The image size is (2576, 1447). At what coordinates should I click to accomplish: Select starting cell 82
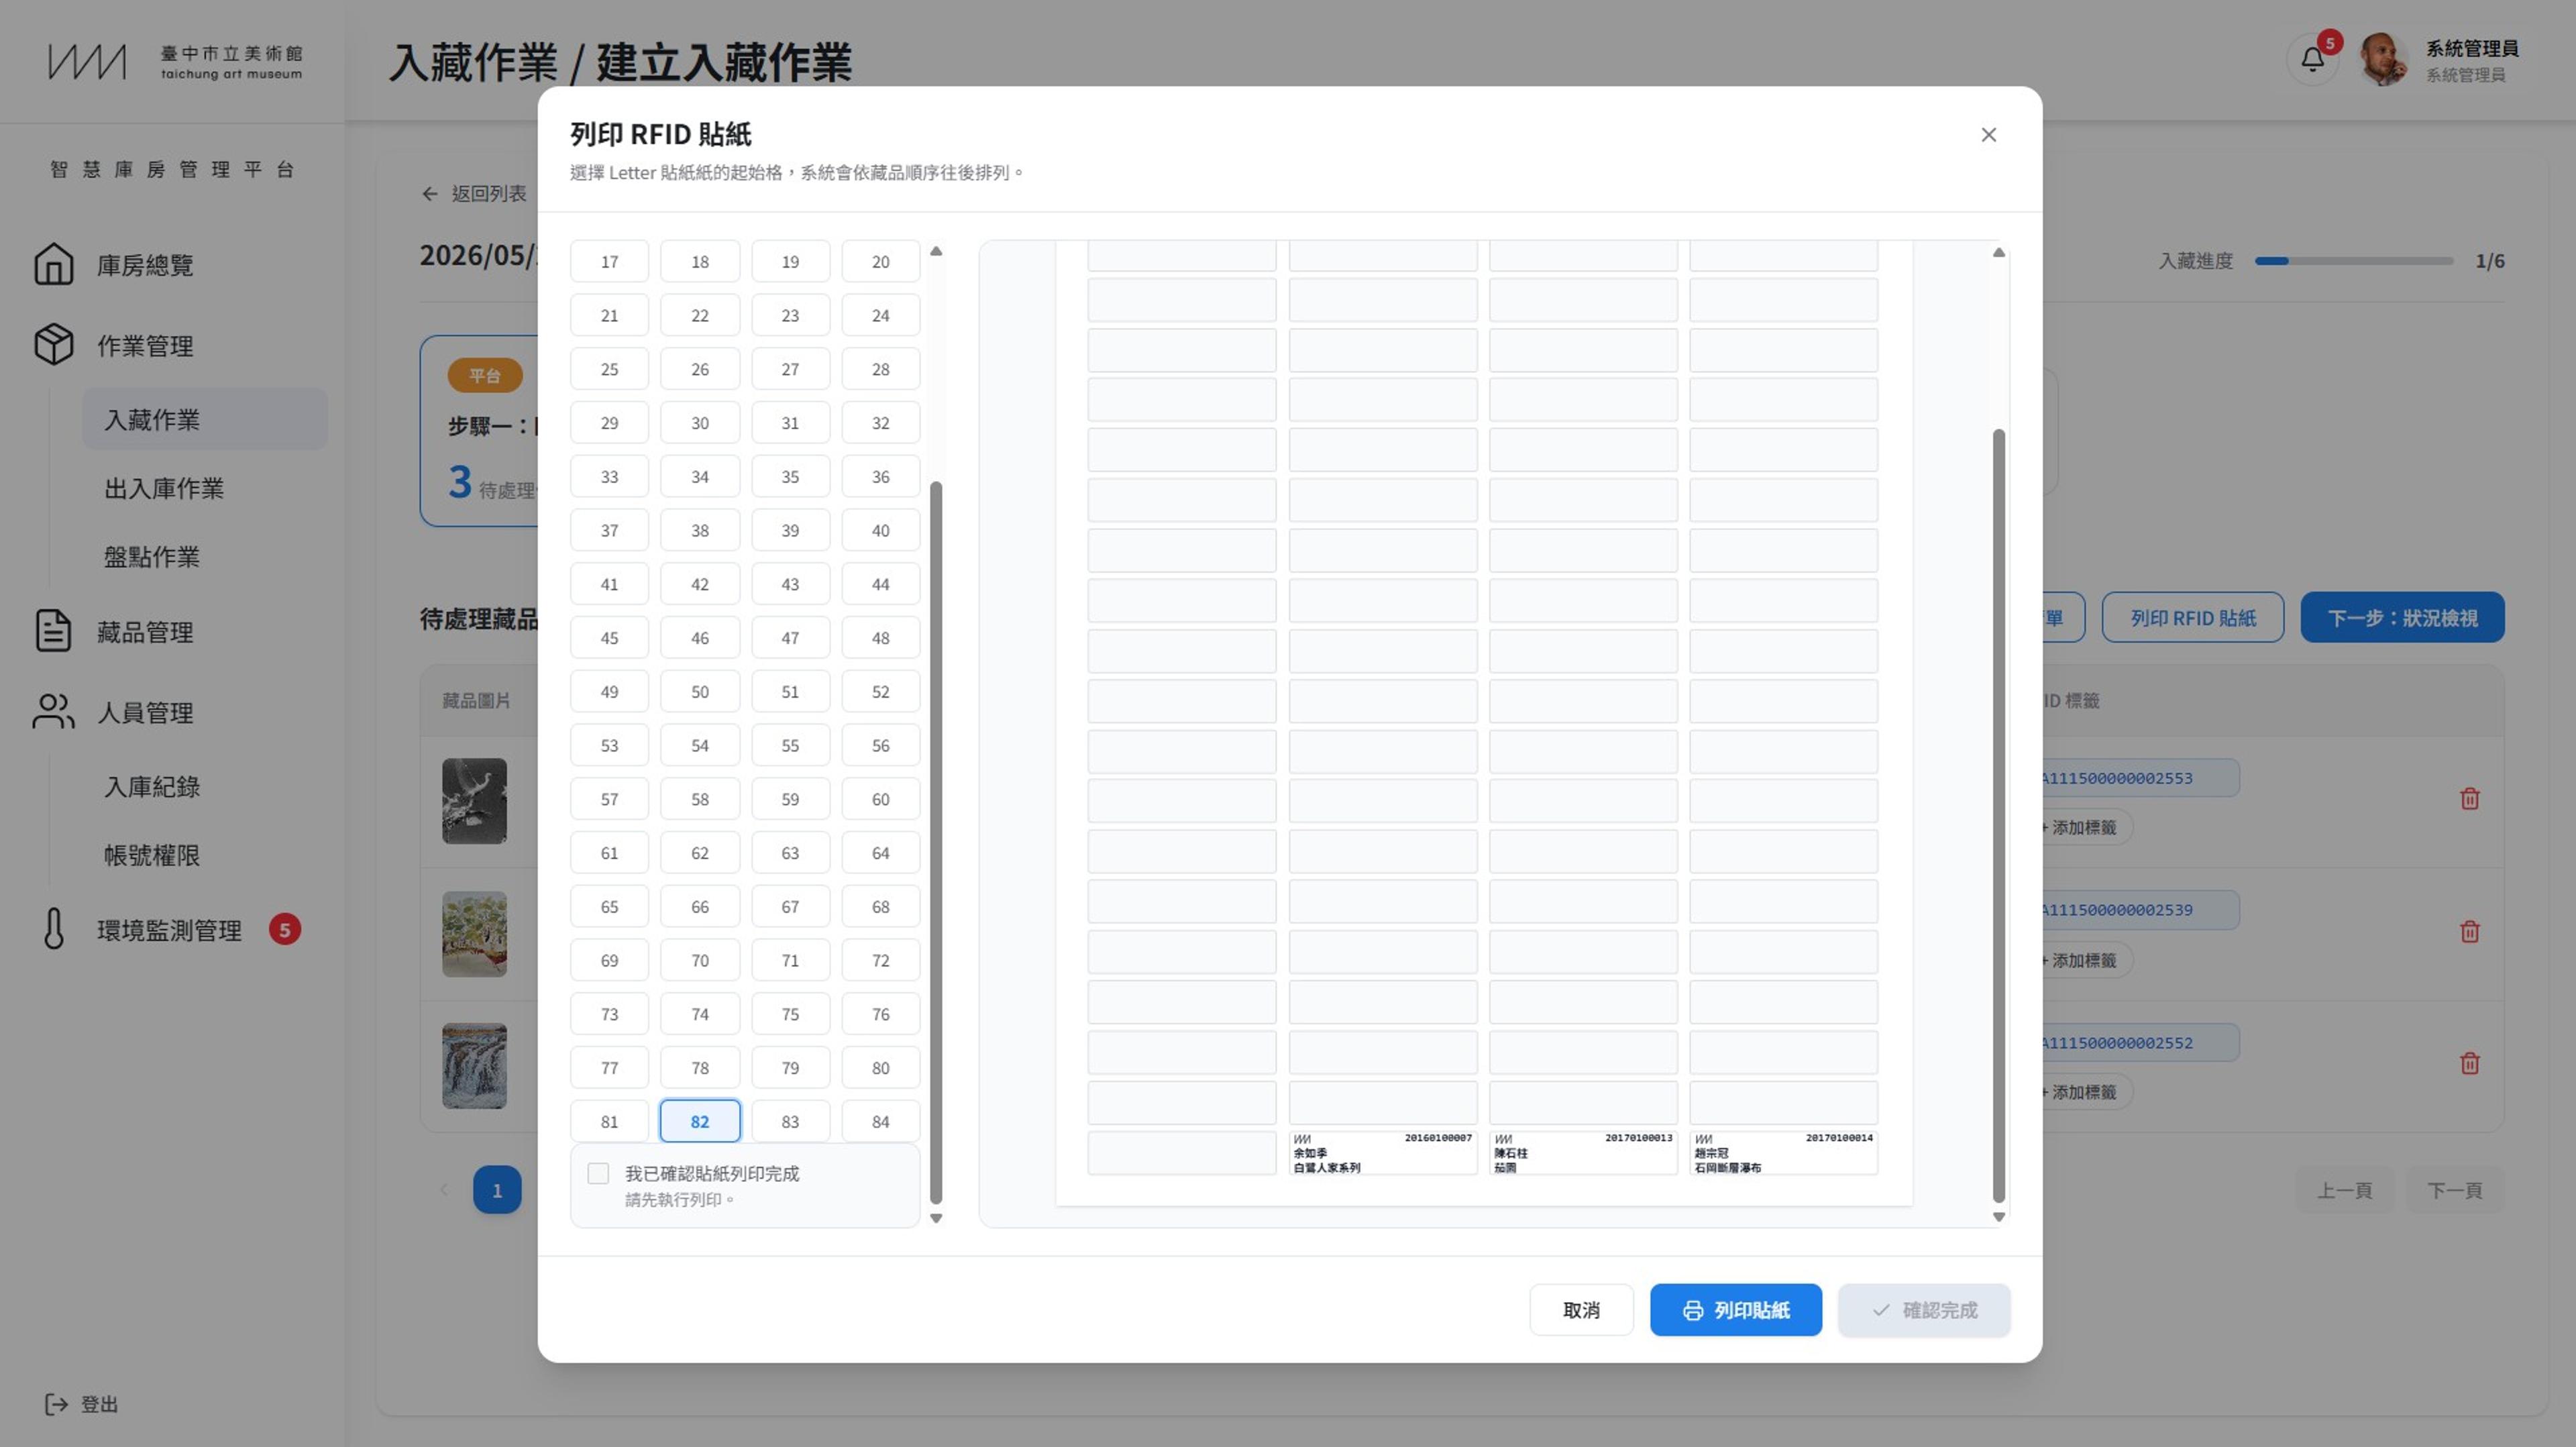[700, 1121]
